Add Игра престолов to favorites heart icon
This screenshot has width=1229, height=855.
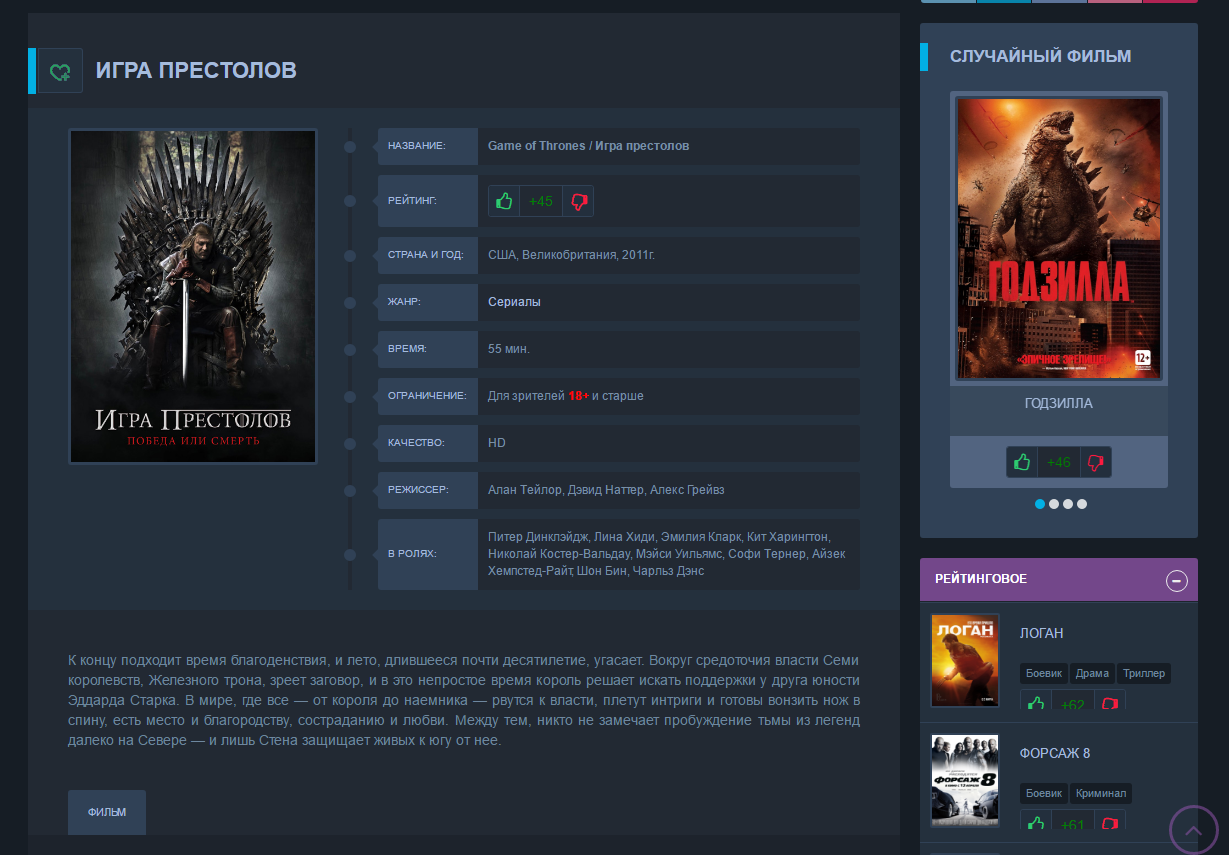coord(60,71)
